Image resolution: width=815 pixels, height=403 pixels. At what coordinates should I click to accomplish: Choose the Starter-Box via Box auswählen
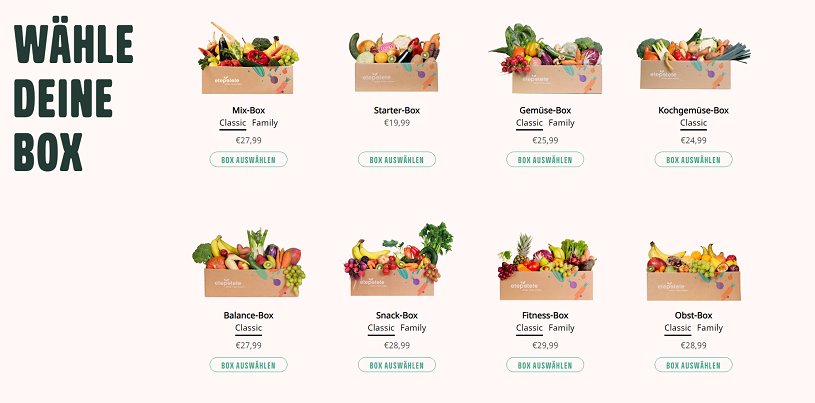[x=397, y=159]
